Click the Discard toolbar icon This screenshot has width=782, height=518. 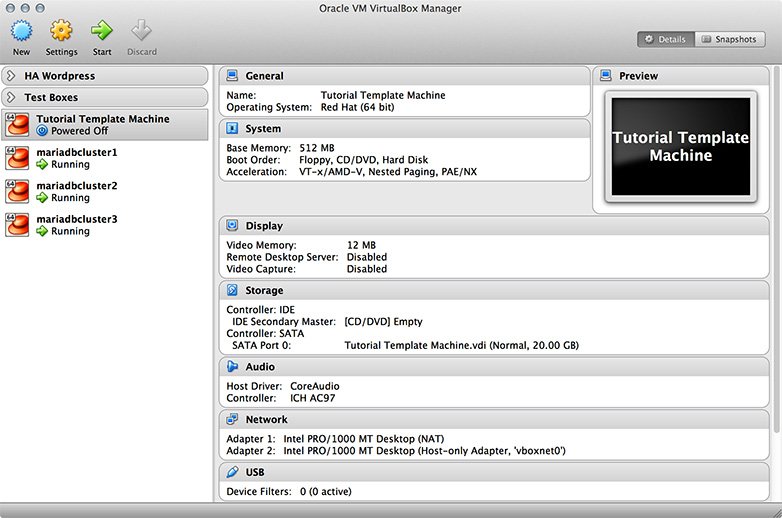pyautogui.click(x=141, y=32)
